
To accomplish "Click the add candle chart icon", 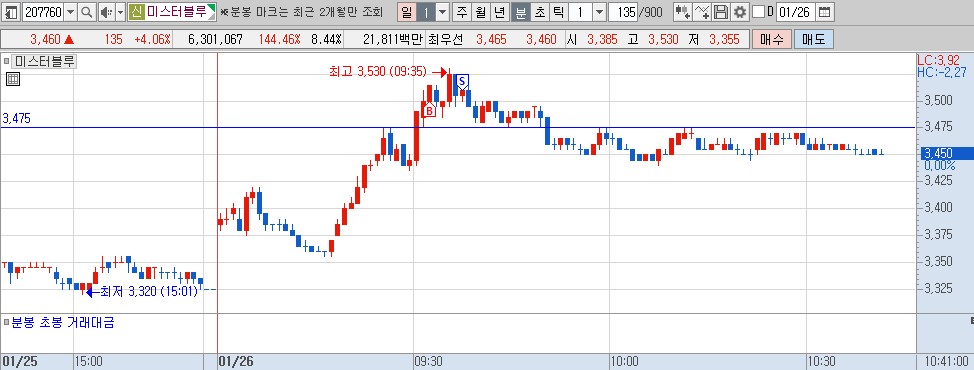I will (x=683, y=11).
